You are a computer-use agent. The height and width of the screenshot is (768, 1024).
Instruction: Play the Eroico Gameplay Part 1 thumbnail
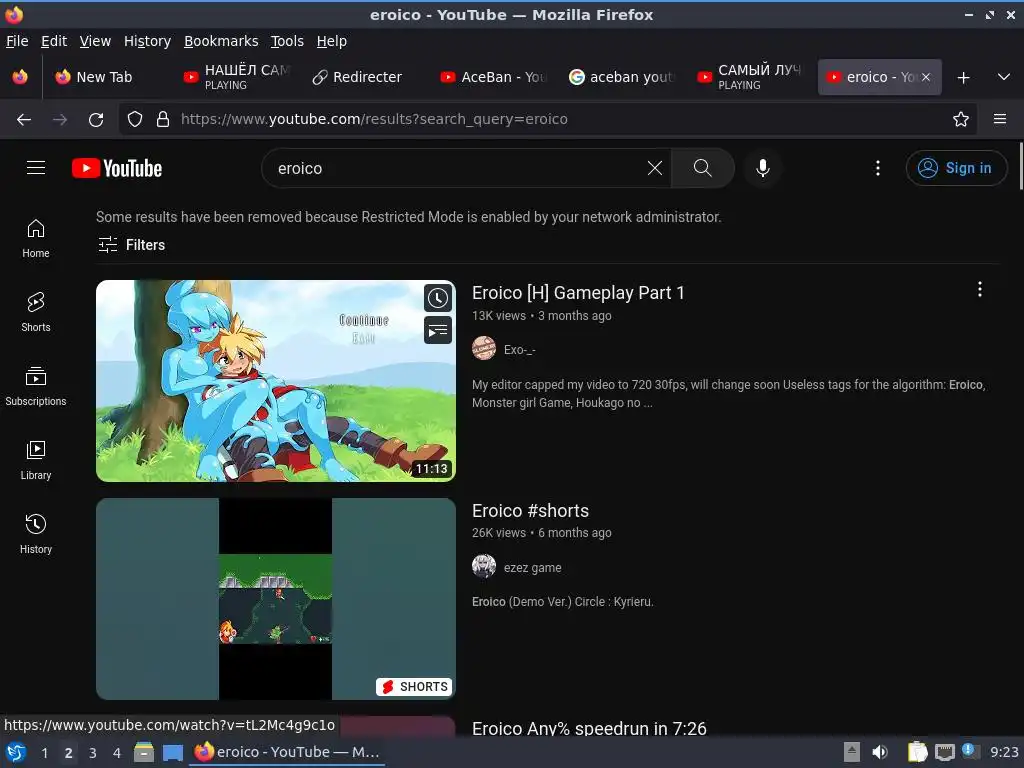coord(276,381)
